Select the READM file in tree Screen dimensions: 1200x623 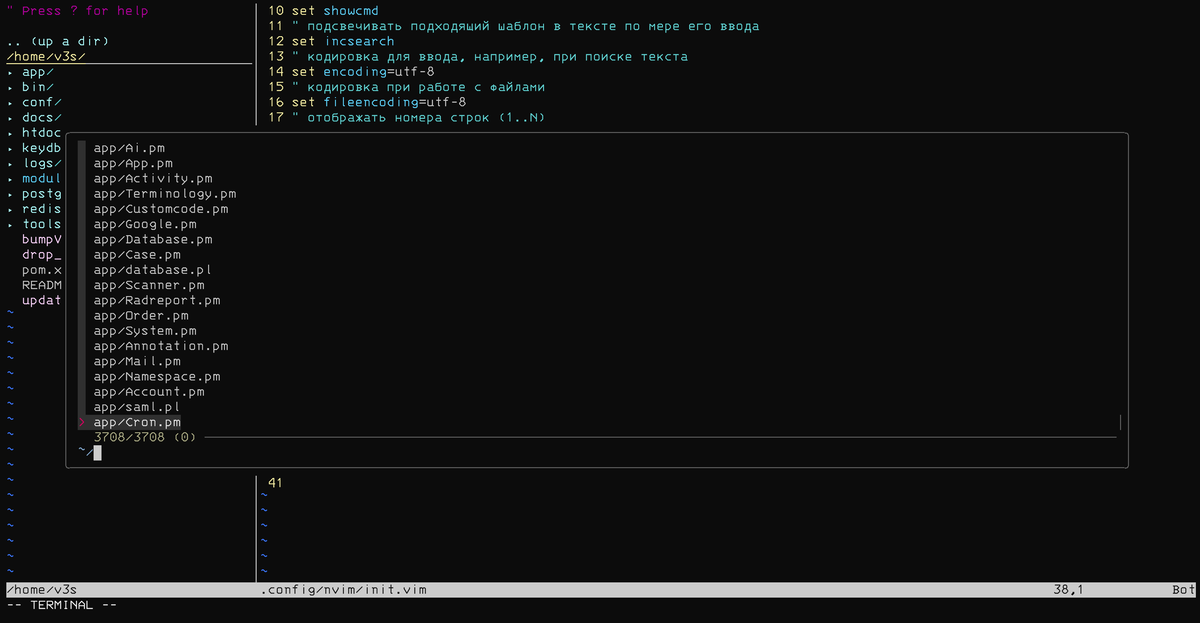point(42,285)
